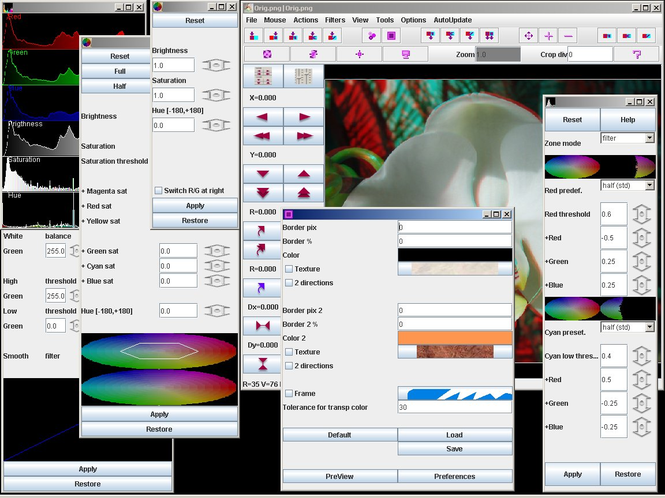This screenshot has height=498, width=665.
Task: Click the vertical hourglass Dy icon
Action: coord(263,364)
